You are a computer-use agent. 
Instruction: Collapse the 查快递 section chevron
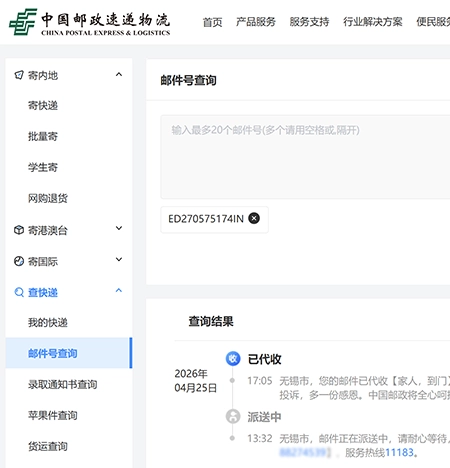pos(119,290)
